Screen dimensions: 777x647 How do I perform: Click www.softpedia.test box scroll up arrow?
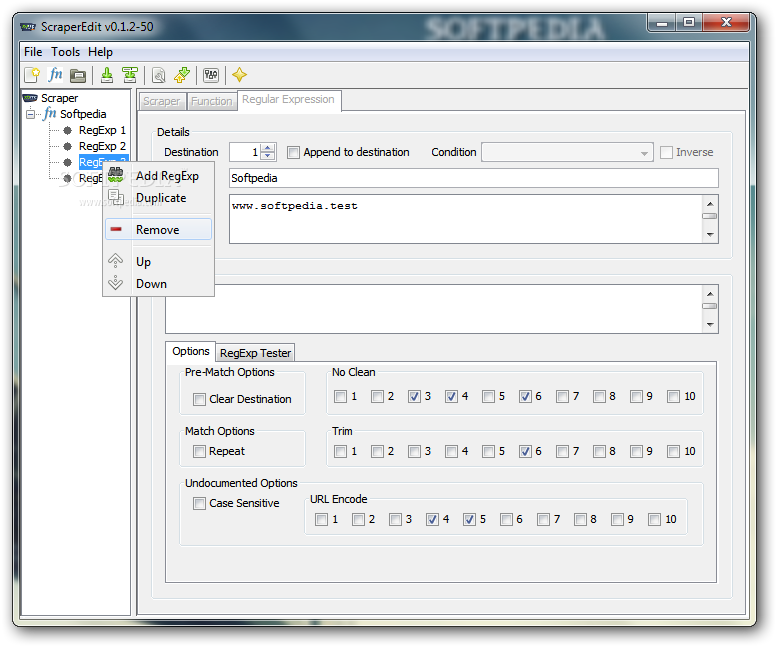[710, 204]
